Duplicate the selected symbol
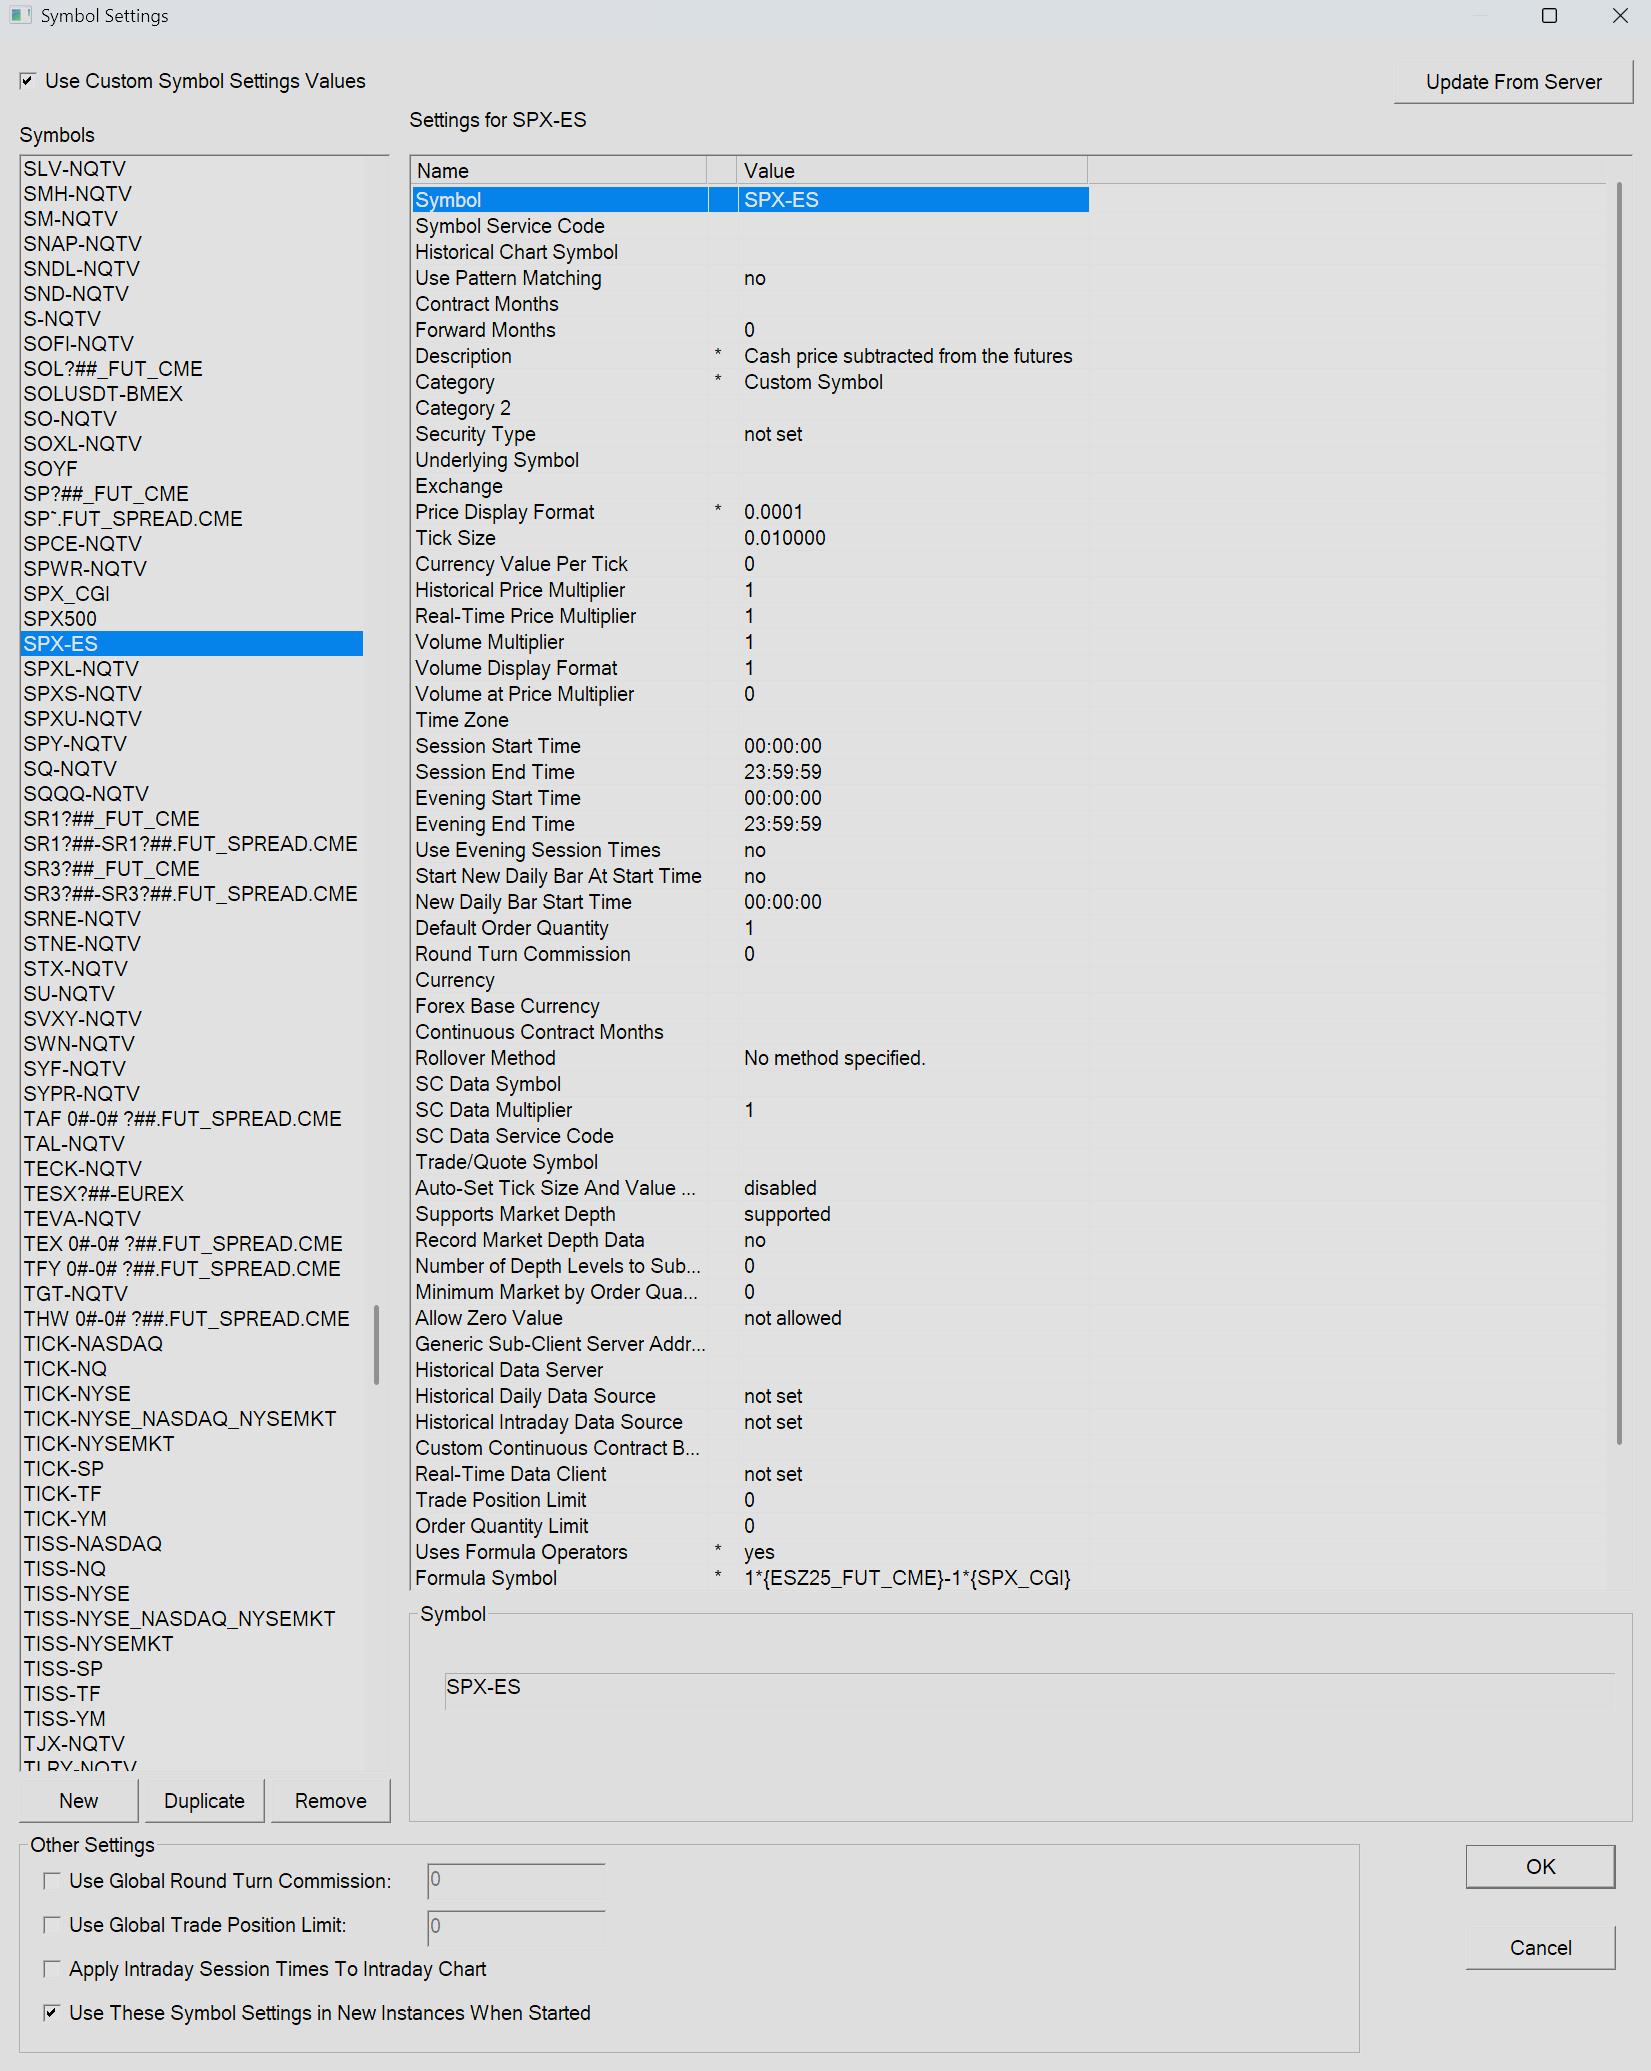Viewport: 1651px width, 2071px height. (x=204, y=1801)
